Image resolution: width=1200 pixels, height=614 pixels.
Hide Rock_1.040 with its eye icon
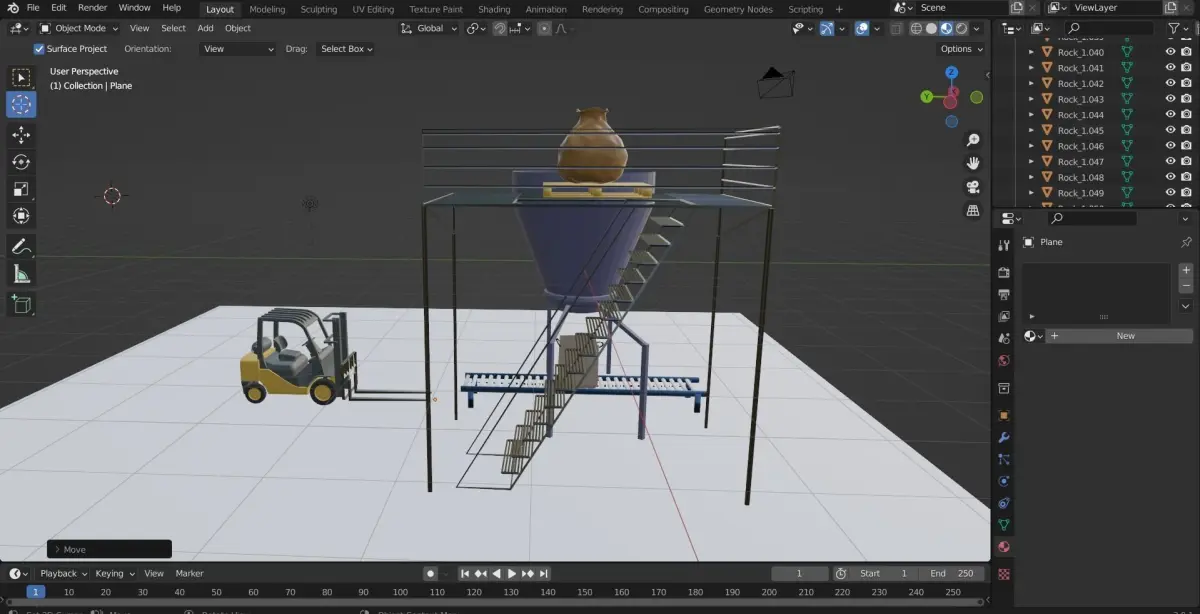[1170, 52]
